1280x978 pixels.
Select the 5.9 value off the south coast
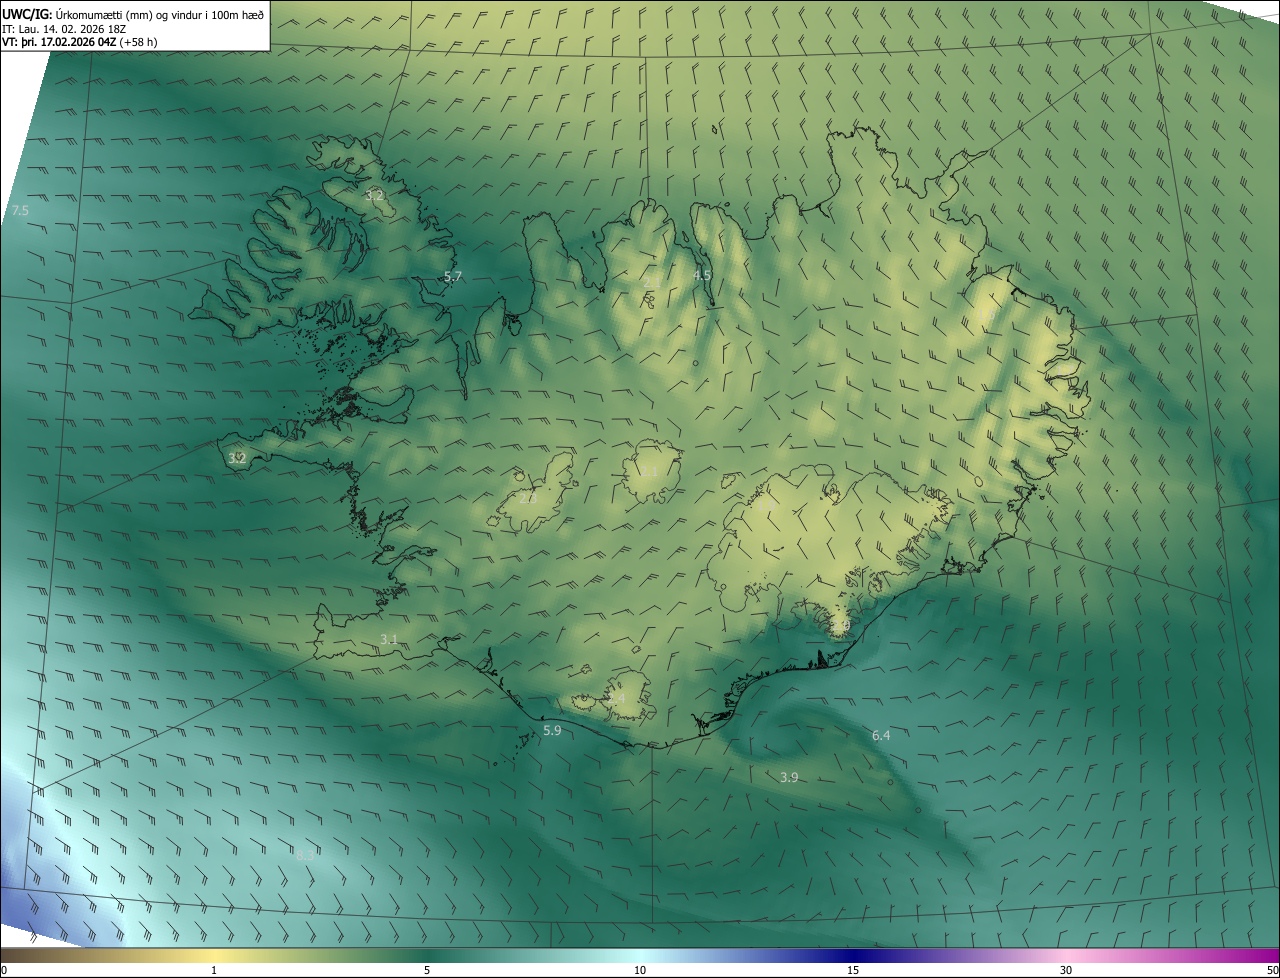552,731
